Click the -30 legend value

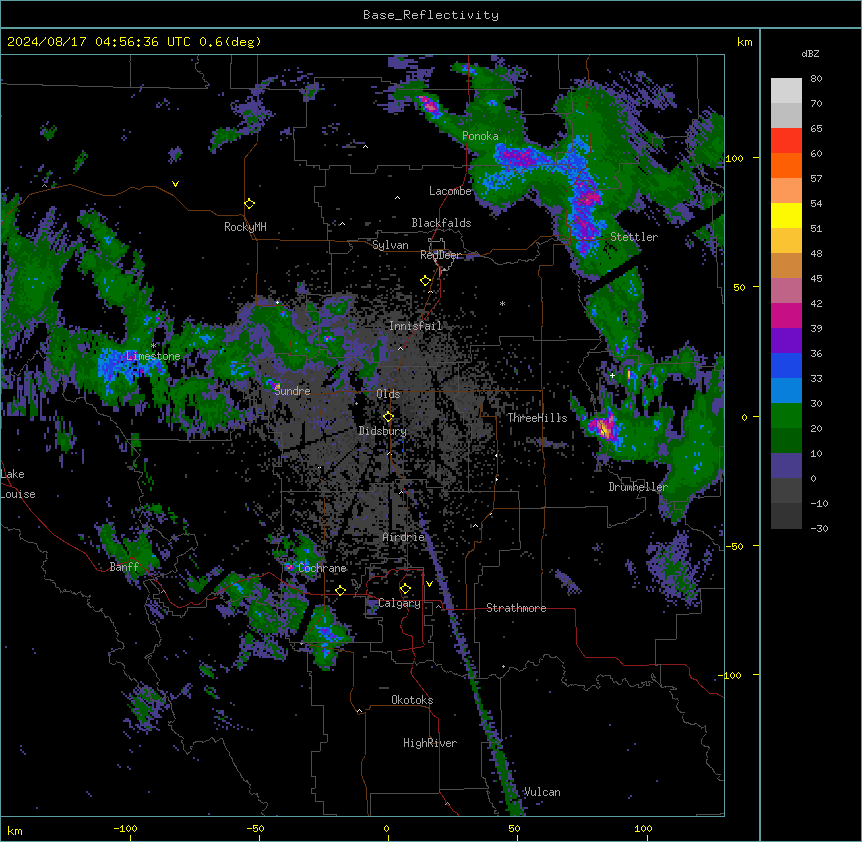(819, 528)
